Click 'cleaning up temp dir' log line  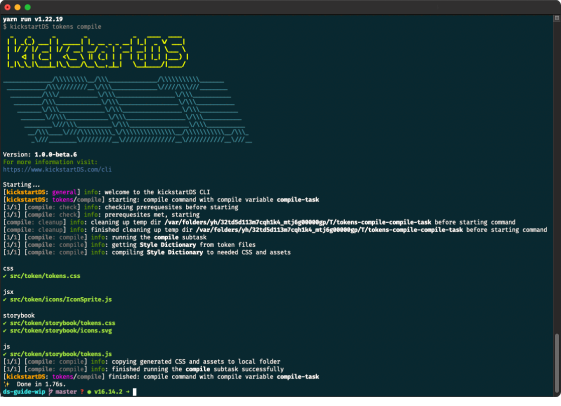259,222
